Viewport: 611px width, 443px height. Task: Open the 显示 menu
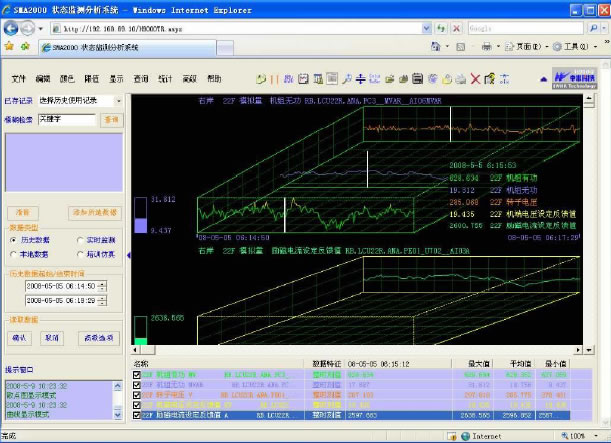pyautogui.click(x=116, y=79)
